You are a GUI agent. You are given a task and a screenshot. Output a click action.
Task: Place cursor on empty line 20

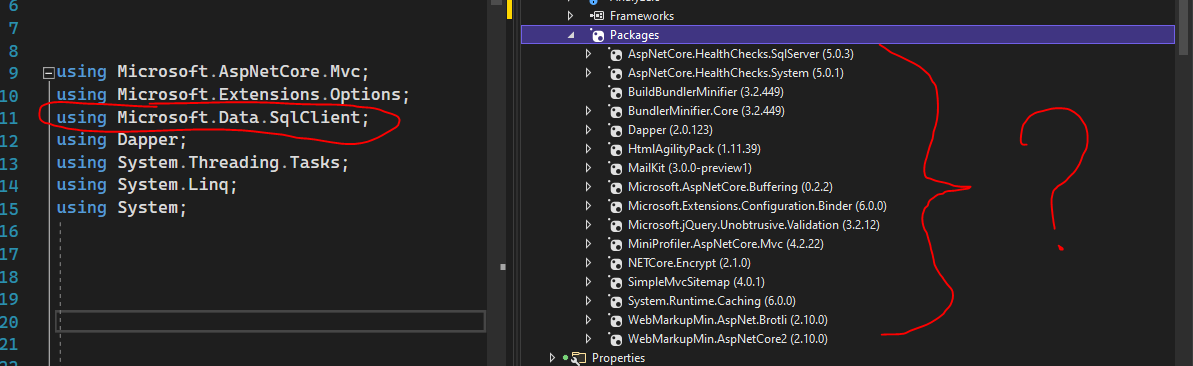tap(271, 321)
